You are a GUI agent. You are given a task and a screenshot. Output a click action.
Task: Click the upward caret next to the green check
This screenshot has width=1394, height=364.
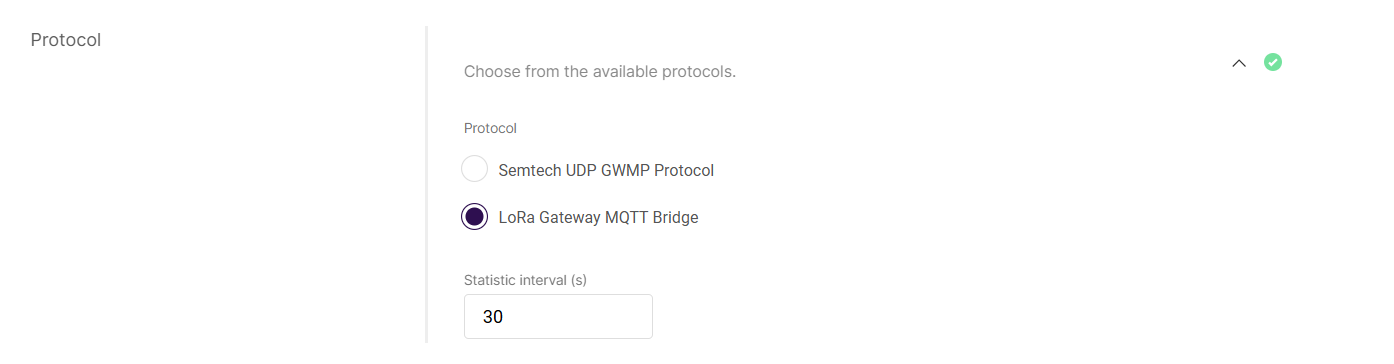click(x=1239, y=63)
